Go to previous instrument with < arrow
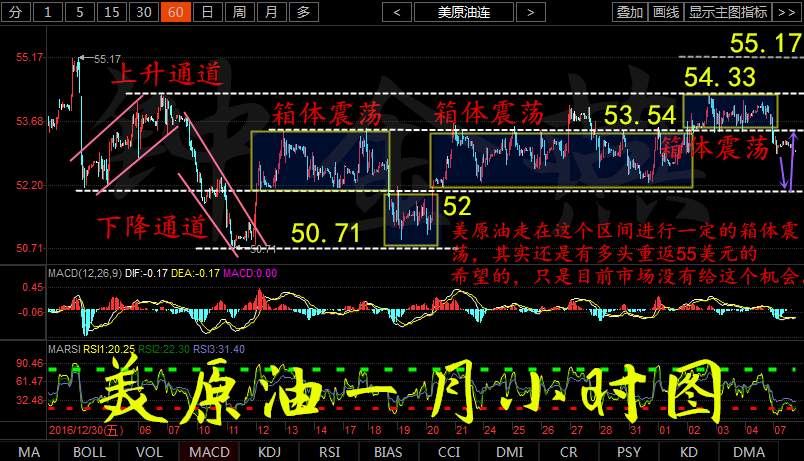The width and height of the screenshot is (804, 461). click(x=397, y=12)
